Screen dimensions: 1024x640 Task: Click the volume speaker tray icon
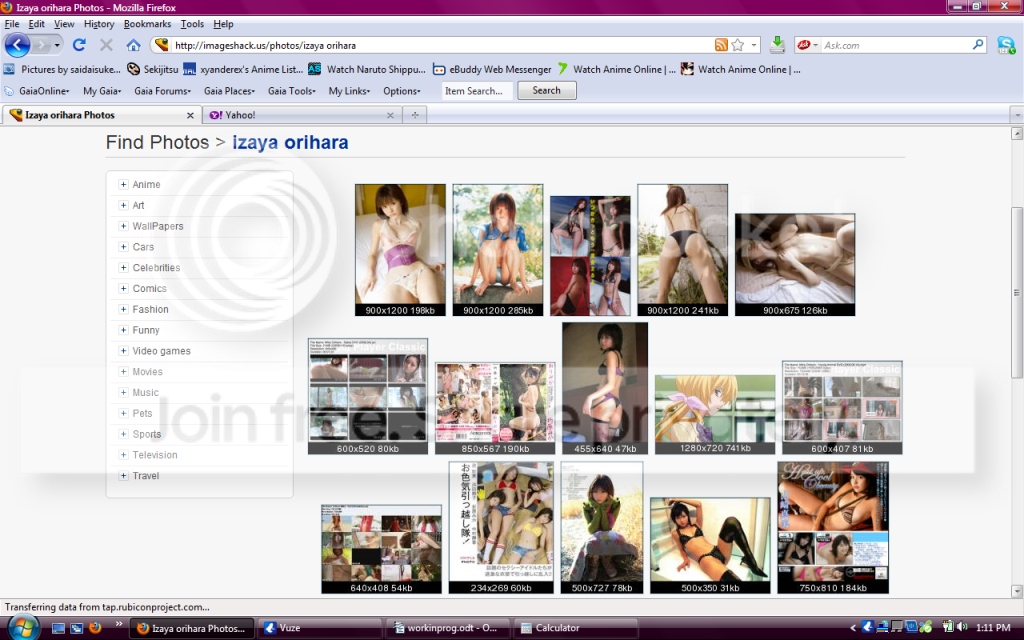(962, 628)
